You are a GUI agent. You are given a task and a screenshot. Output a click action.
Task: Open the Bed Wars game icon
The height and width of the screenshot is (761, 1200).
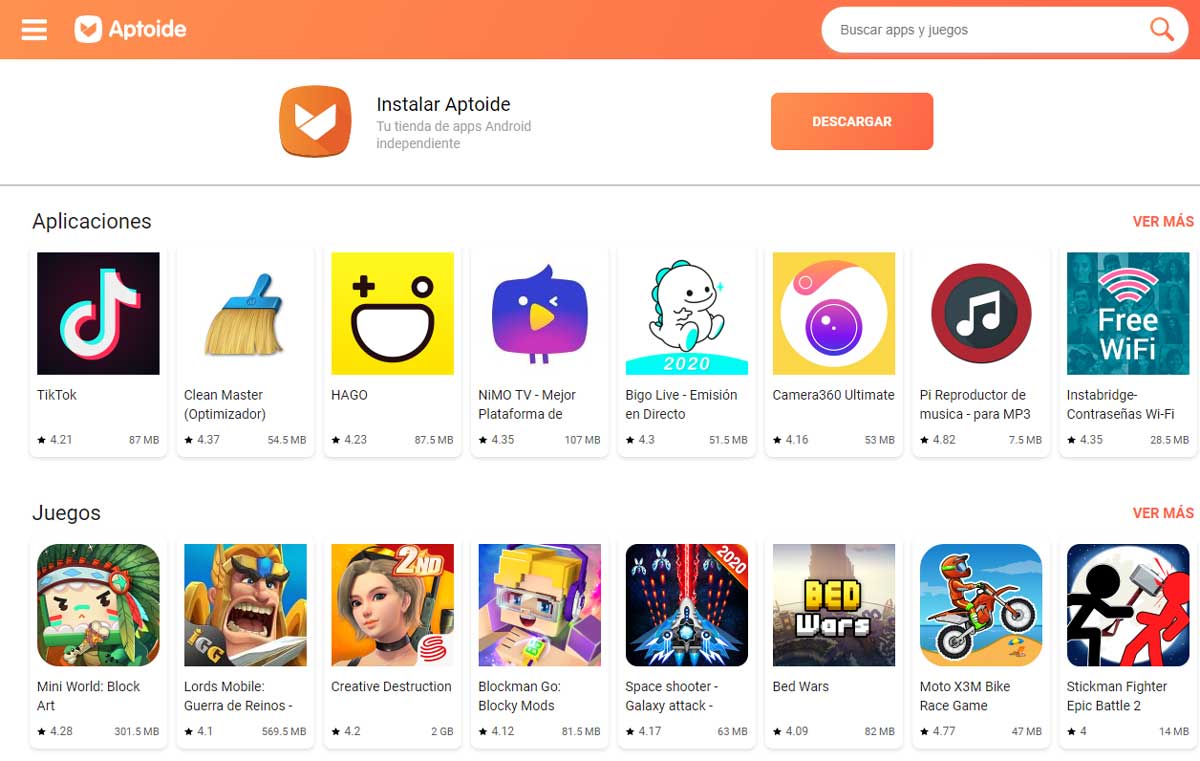pos(833,605)
